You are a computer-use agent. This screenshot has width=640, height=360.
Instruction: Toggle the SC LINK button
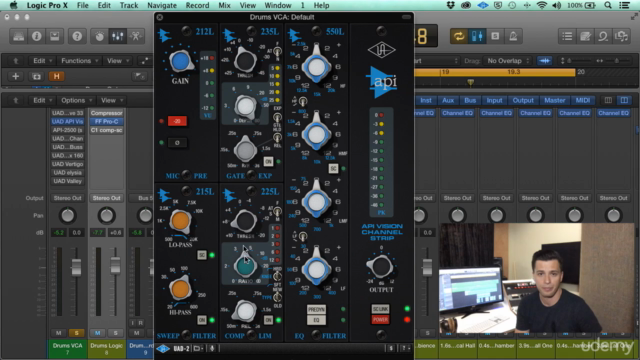click(380, 309)
